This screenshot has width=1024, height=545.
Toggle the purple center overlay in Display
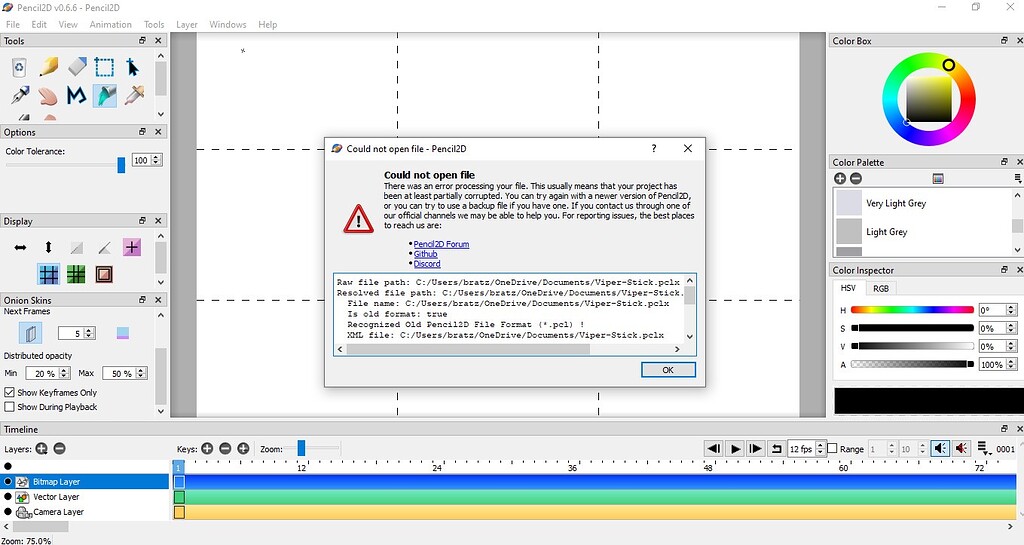click(132, 247)
